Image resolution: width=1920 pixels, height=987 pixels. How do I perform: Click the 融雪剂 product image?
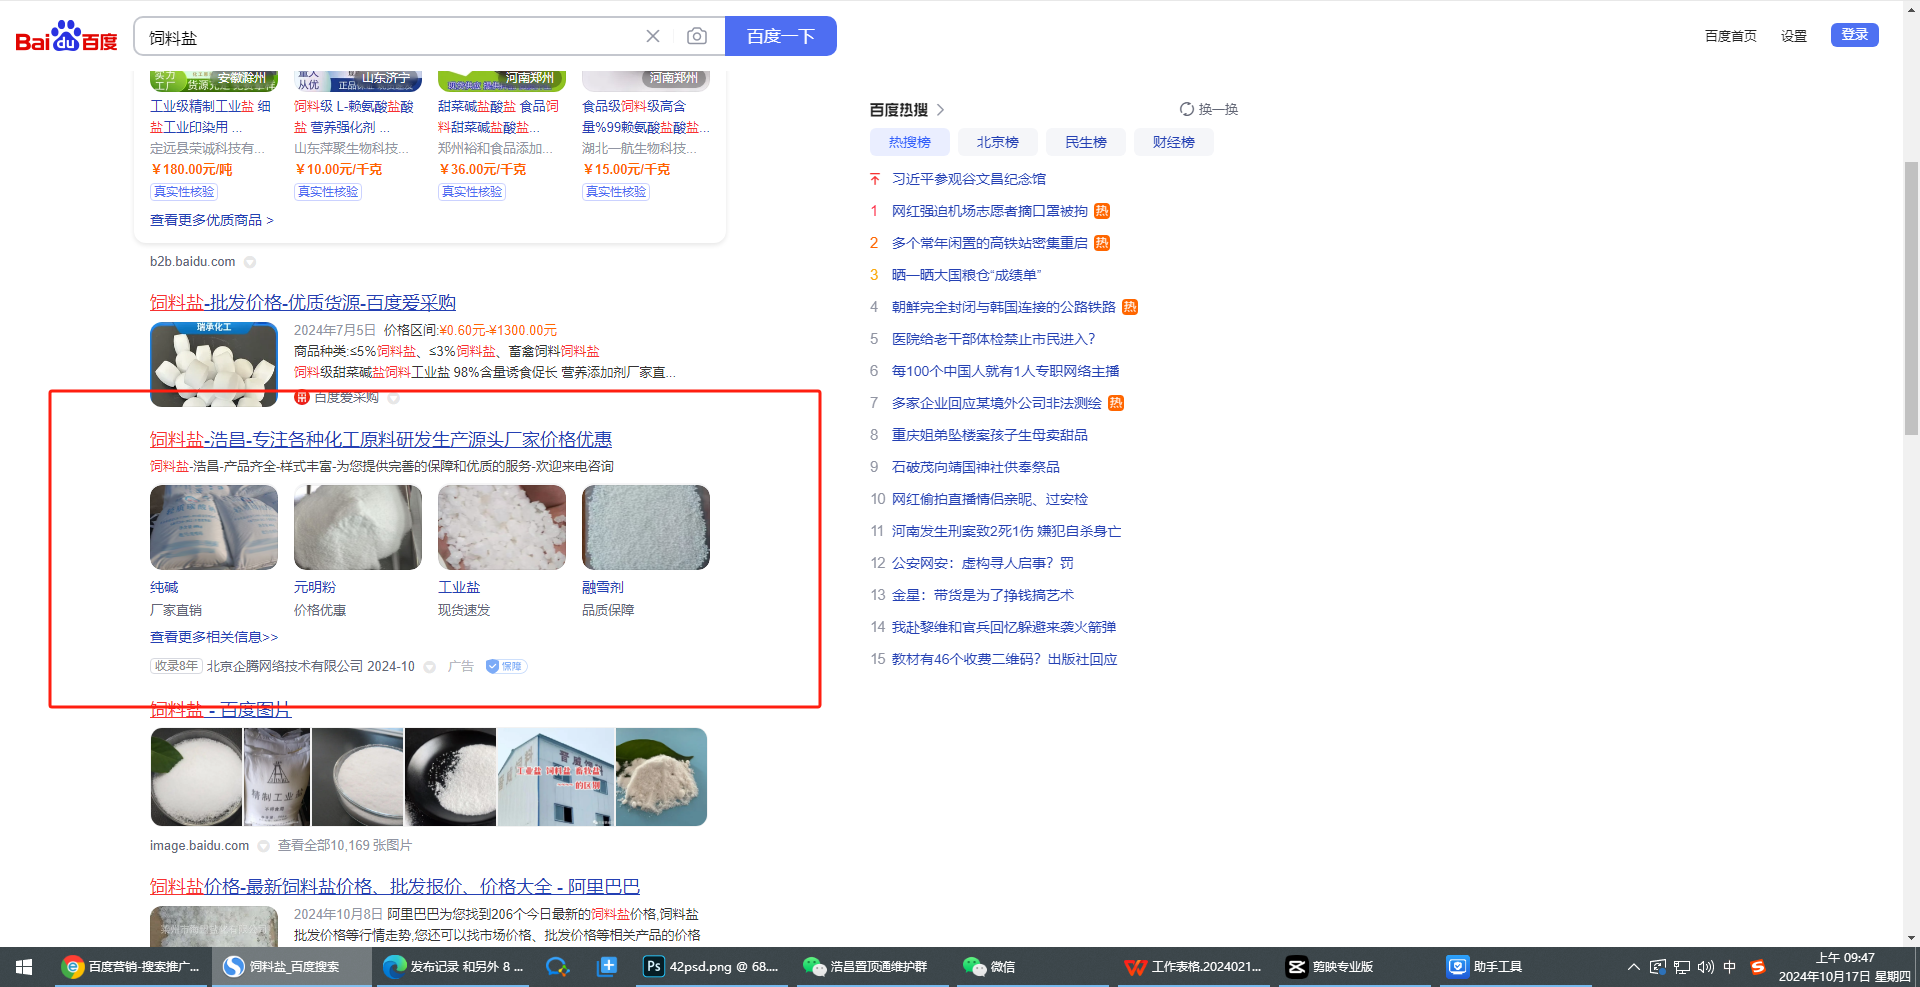646,527
